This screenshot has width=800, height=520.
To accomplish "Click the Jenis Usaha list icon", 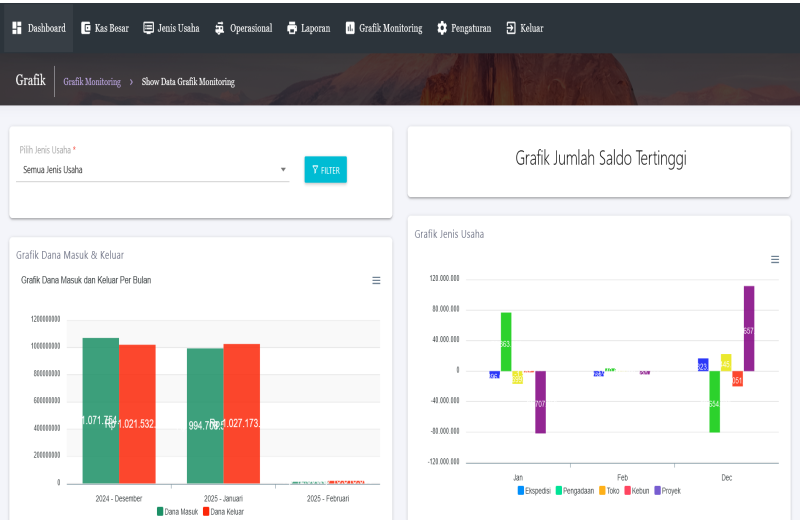I will tap(149, 28).
